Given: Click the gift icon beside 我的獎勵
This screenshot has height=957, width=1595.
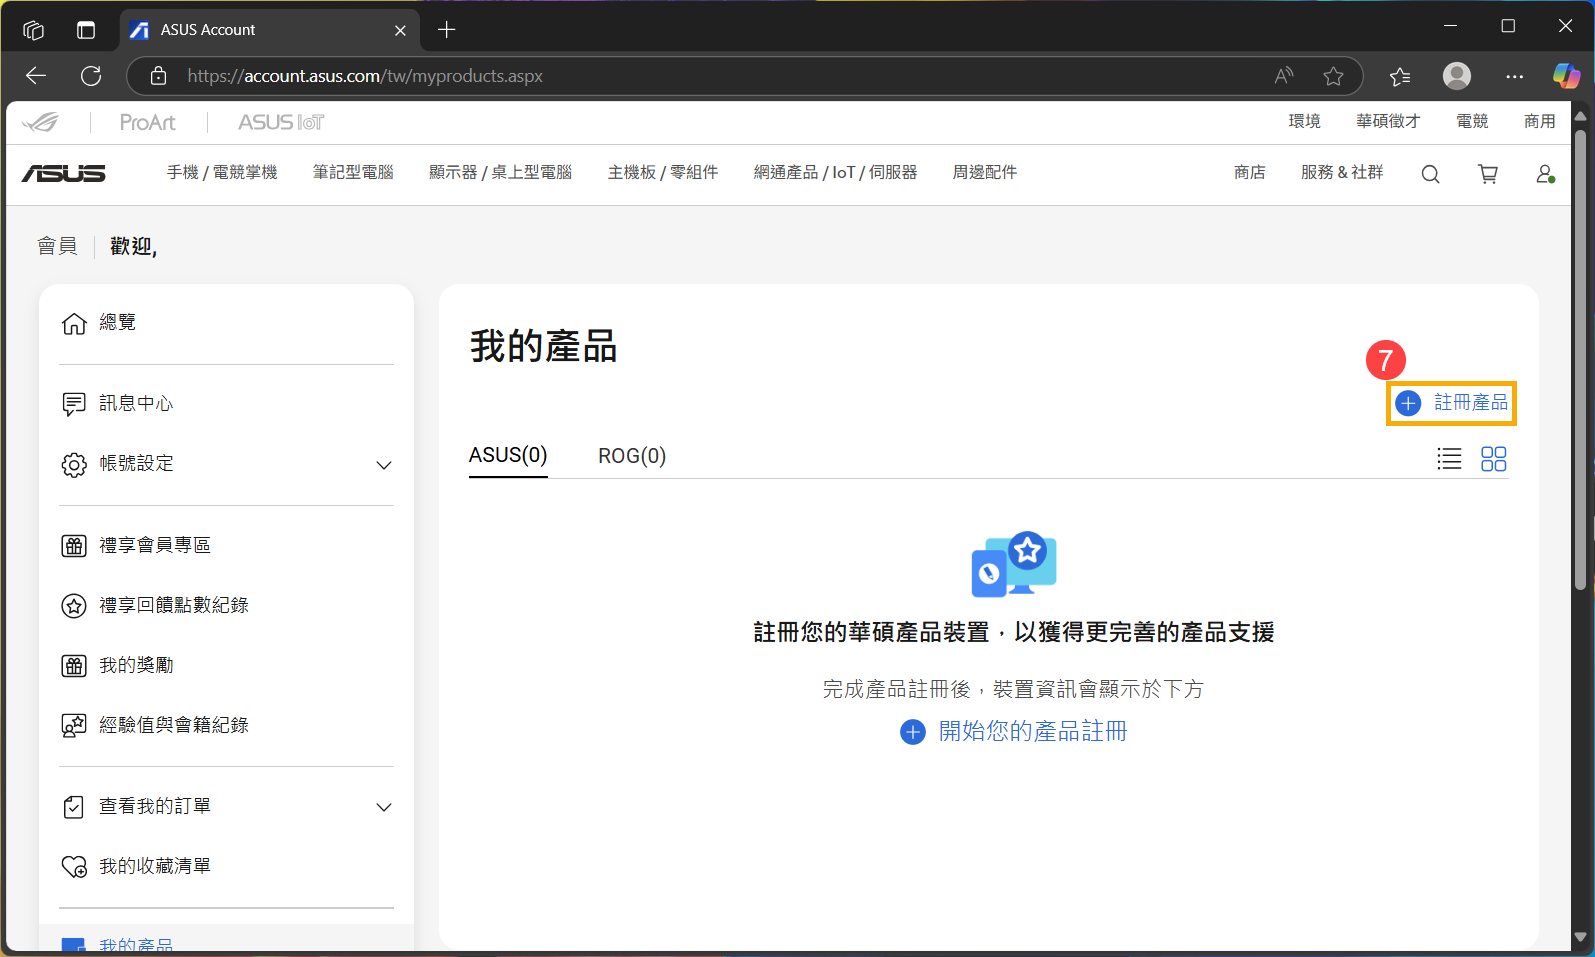Looking at the screenshot, I should (74, 666).
